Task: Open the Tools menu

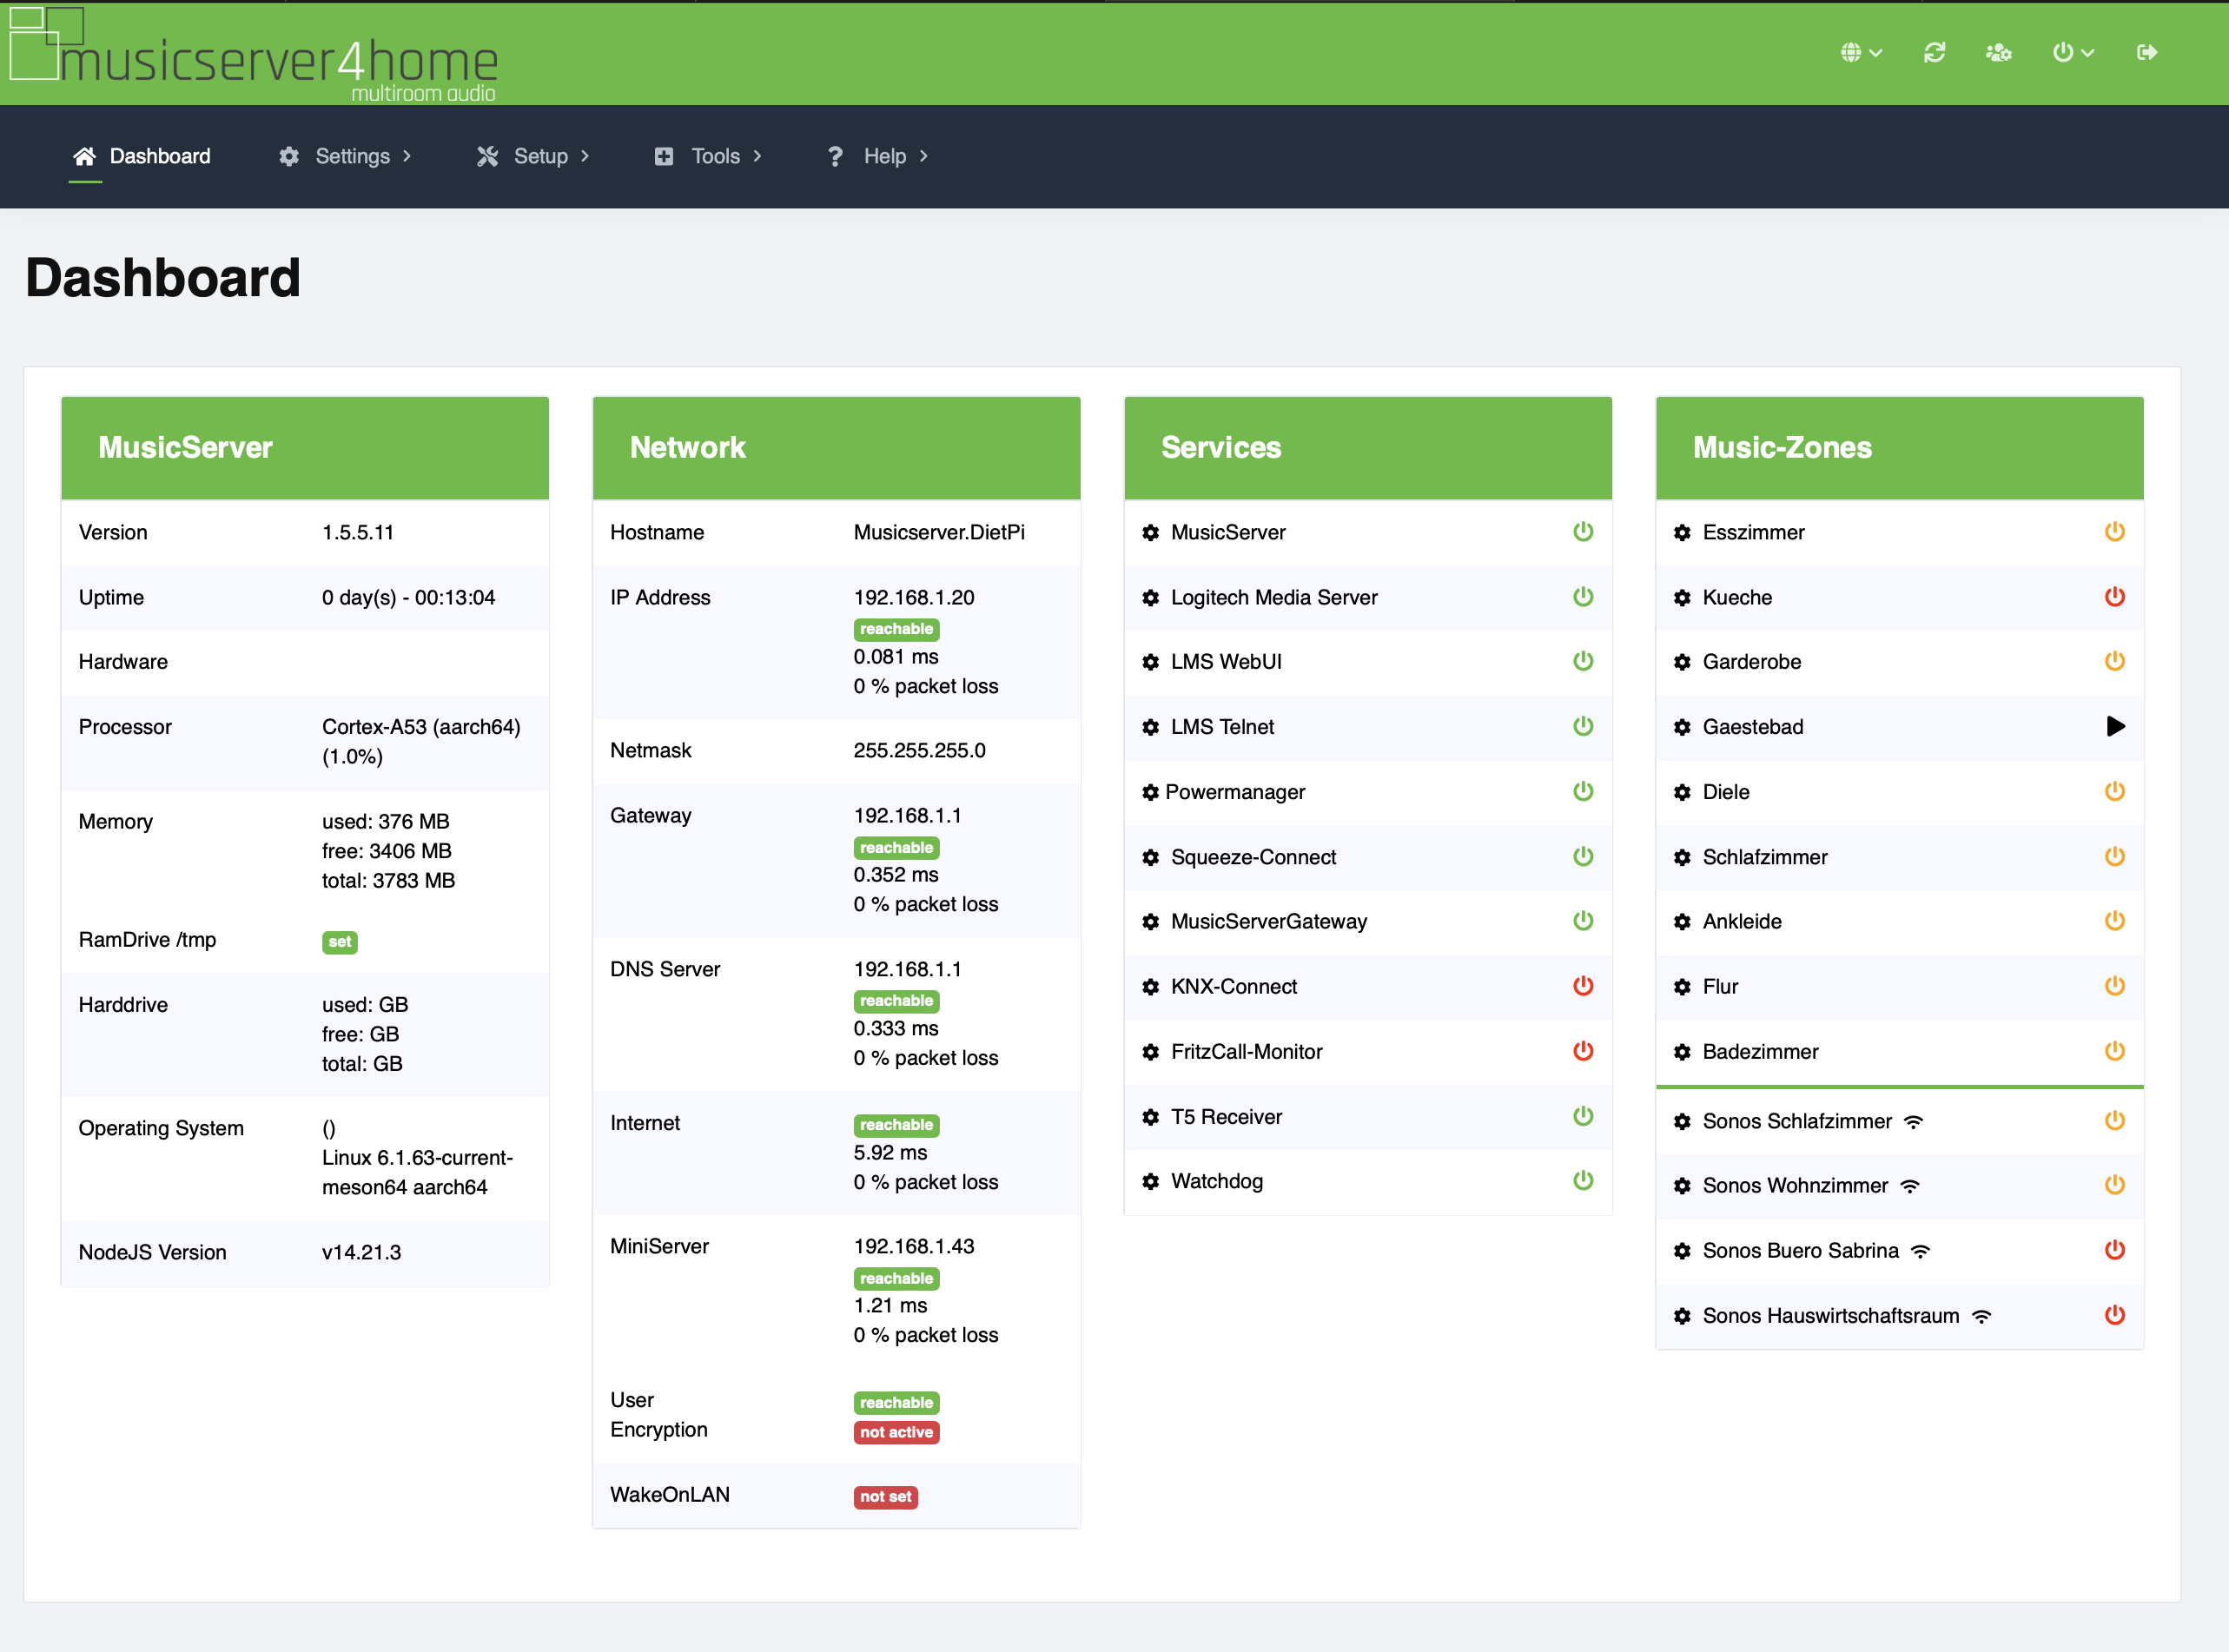Action: [709, 156]
